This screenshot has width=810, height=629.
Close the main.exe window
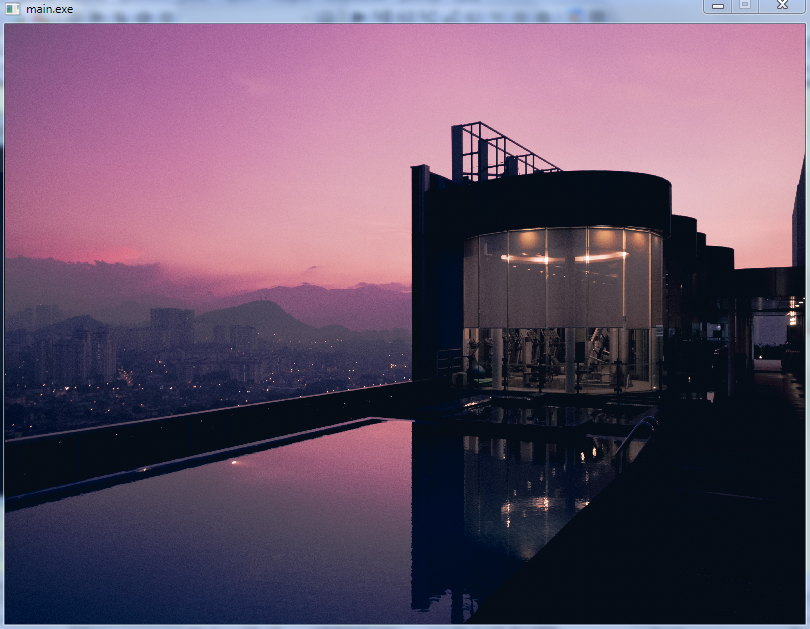point(781,6)
